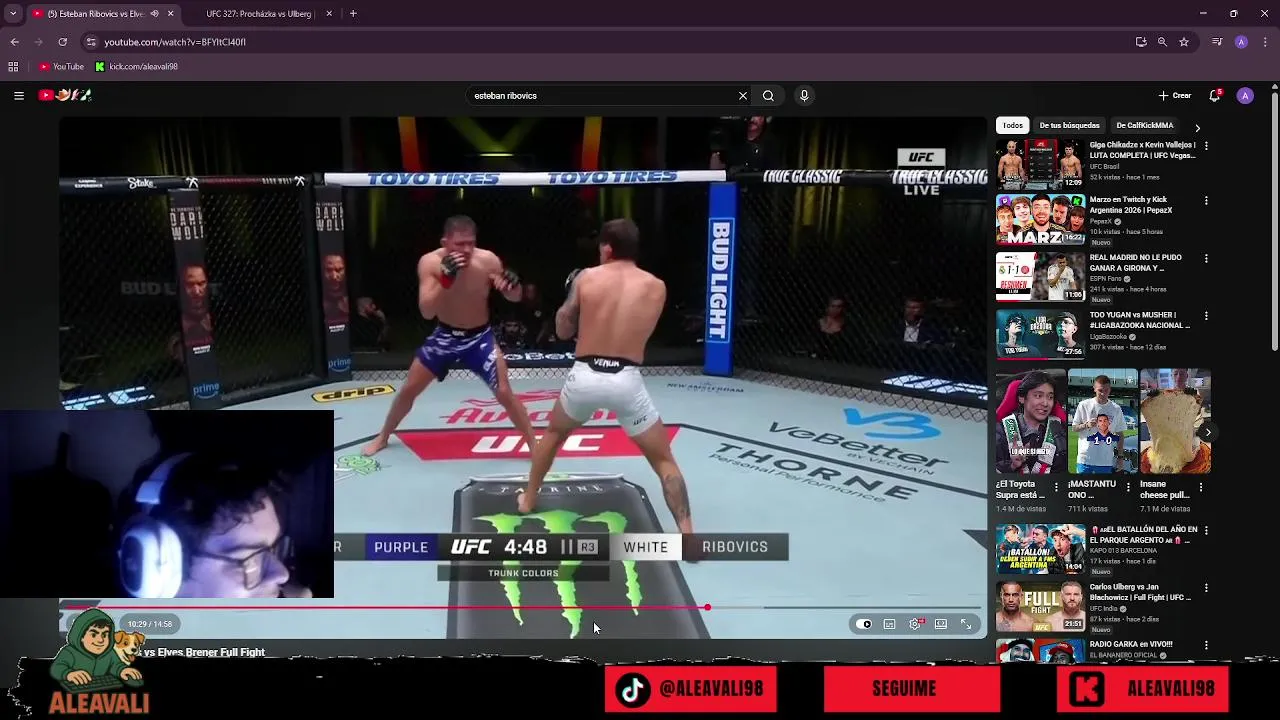The width and height of the screenshot is (1280, 720).
Task: Open options for El Batallón del Año video
Action: [1206, 530]
